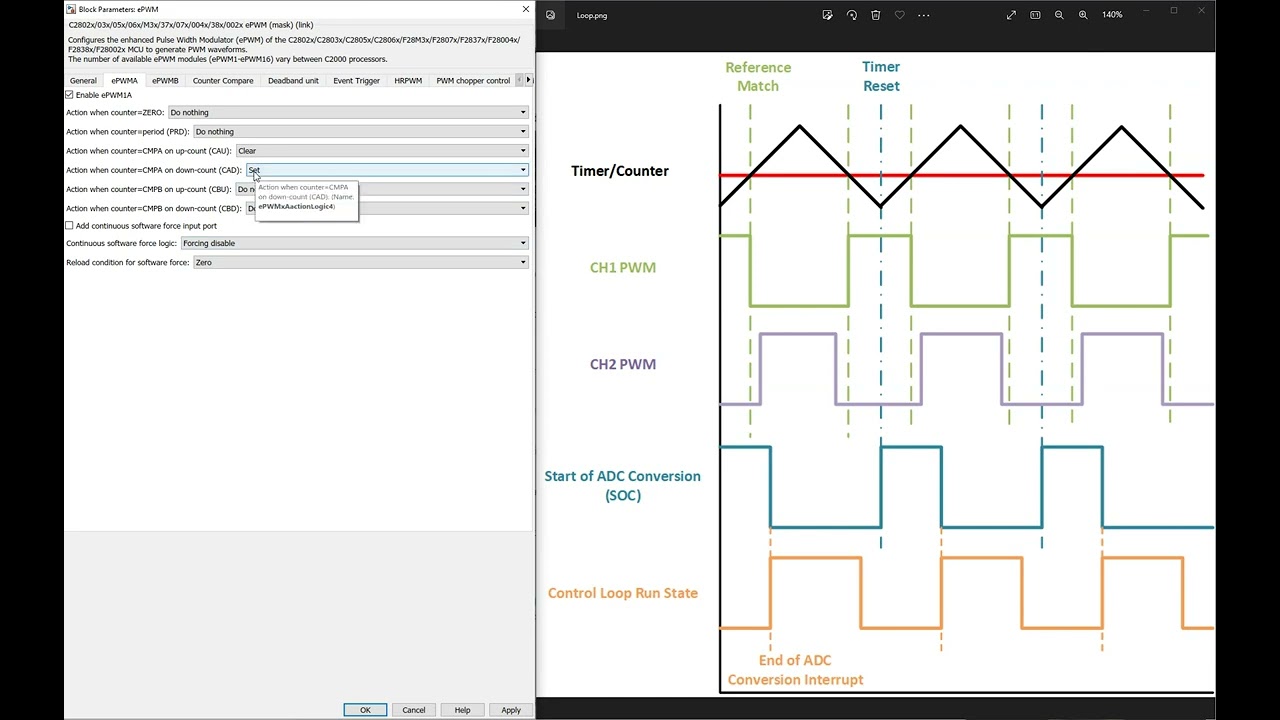Screen dimensions: 1280x720
Task: Click the Reference Match heading in the diagram
Action: tap(758, 76)
